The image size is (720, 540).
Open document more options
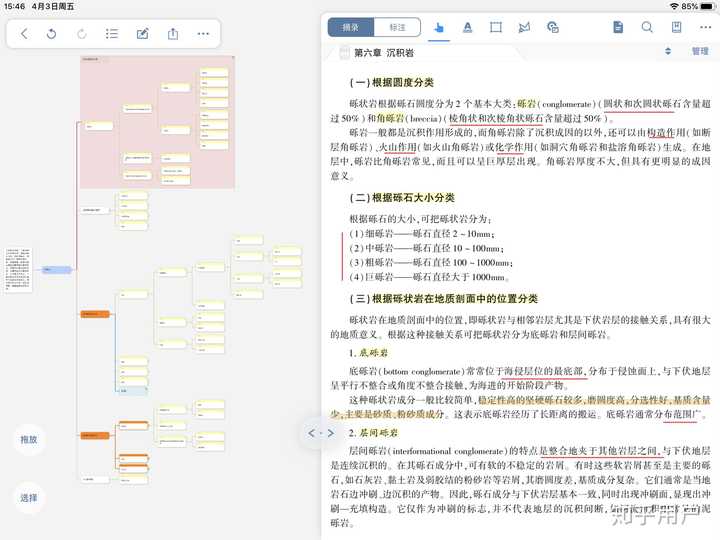click(x=706, y=28)
